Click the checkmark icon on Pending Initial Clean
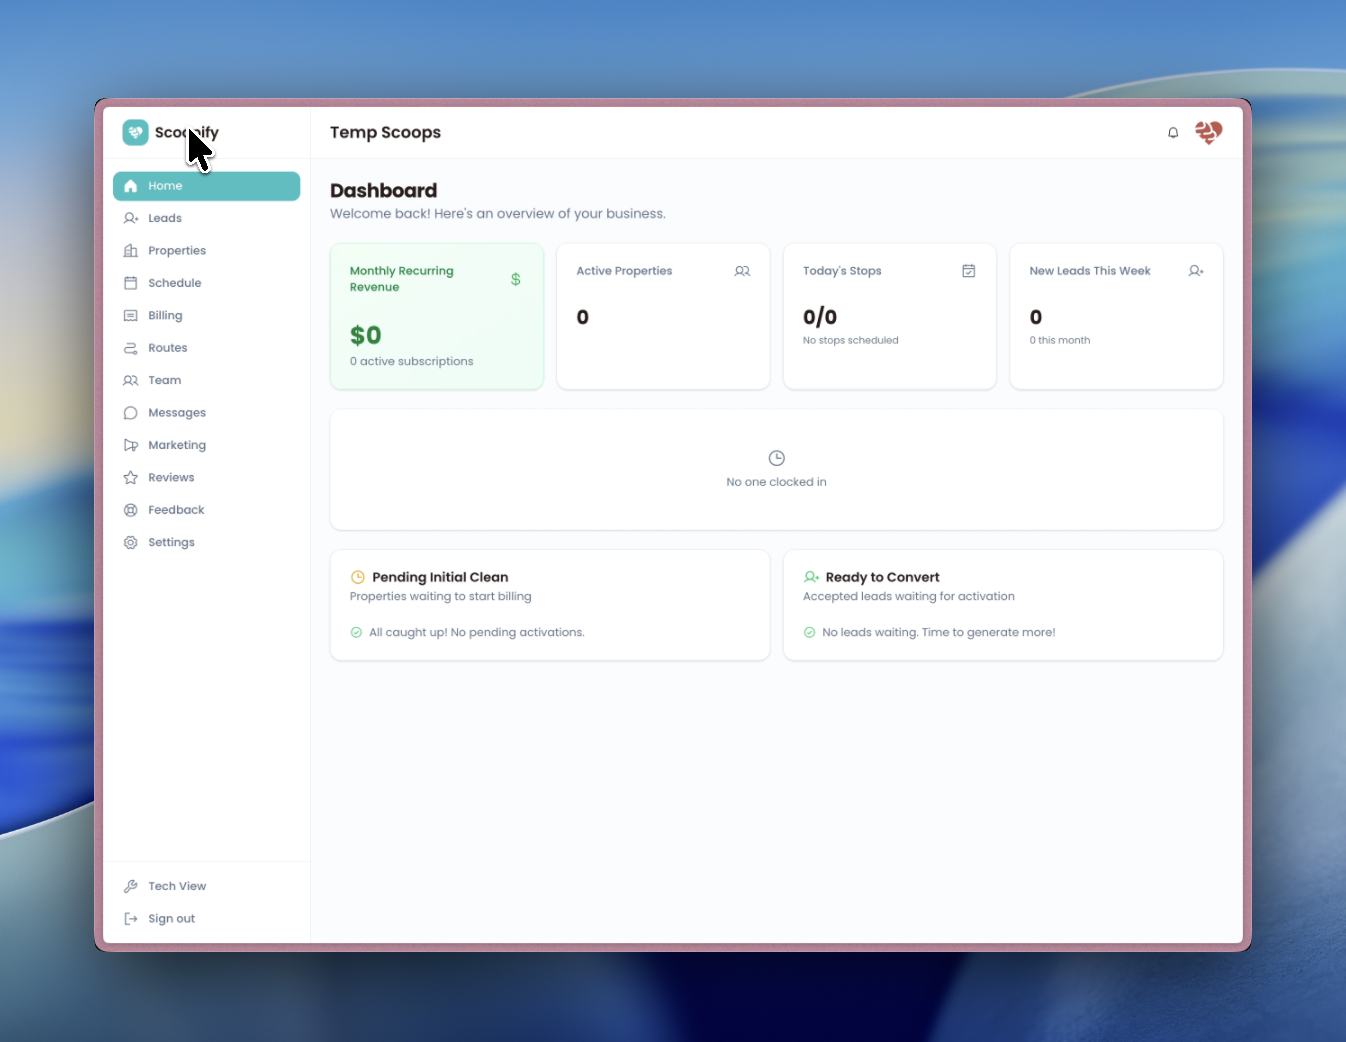The height and width of the screenshot is (1042, 1346). [x=357, y=632]
